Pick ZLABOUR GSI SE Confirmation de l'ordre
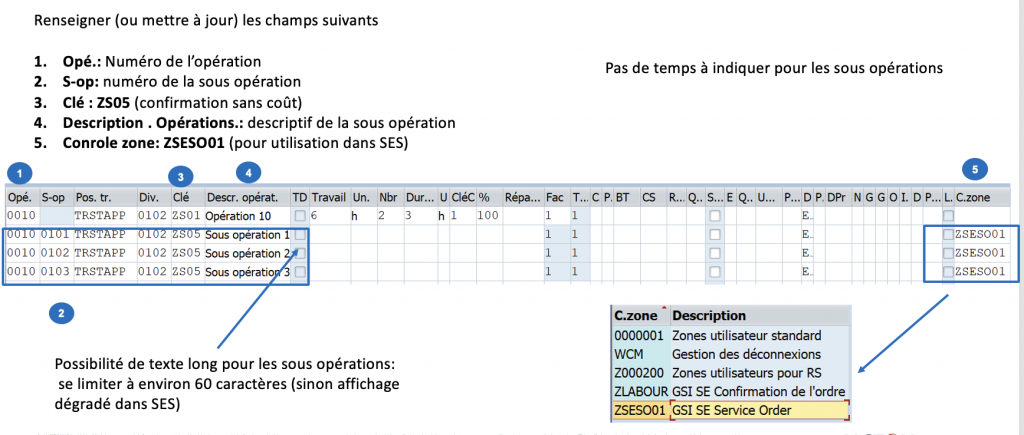This screenshot has height=435, width=1024. 730,391
